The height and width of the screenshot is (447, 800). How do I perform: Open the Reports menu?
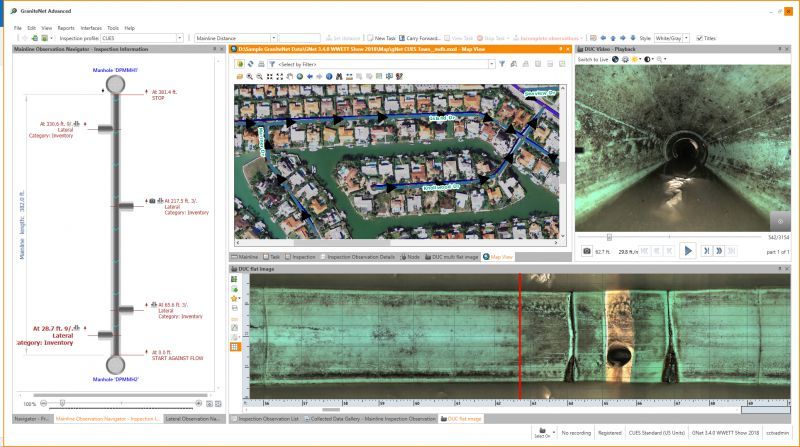(65, 28)
